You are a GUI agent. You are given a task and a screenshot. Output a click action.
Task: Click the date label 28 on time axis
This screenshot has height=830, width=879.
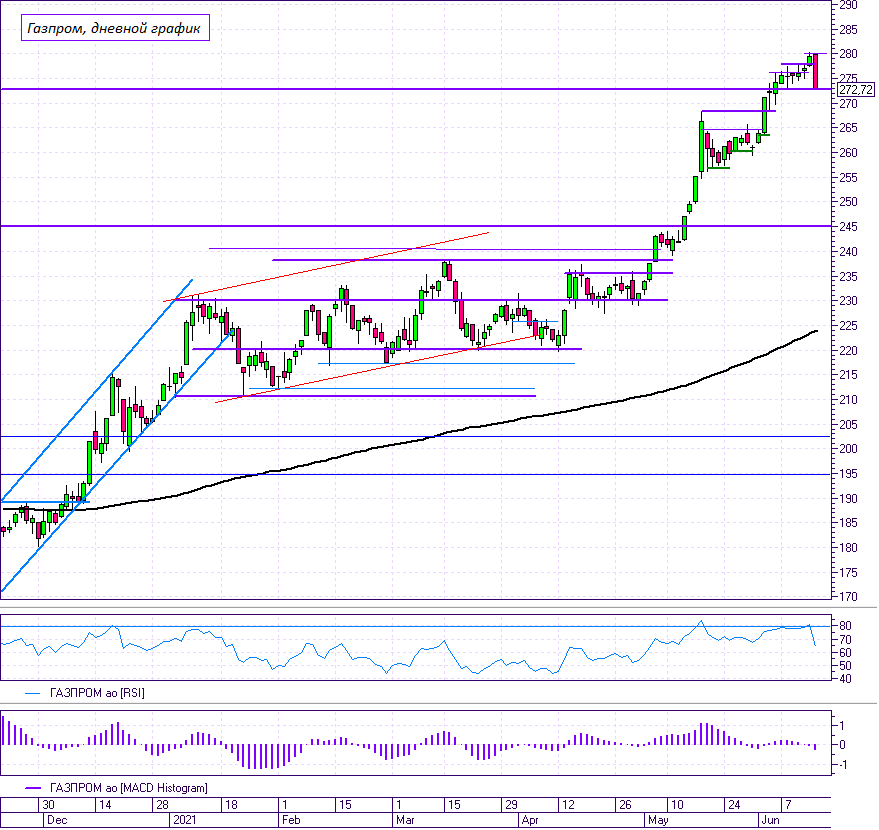163,805
